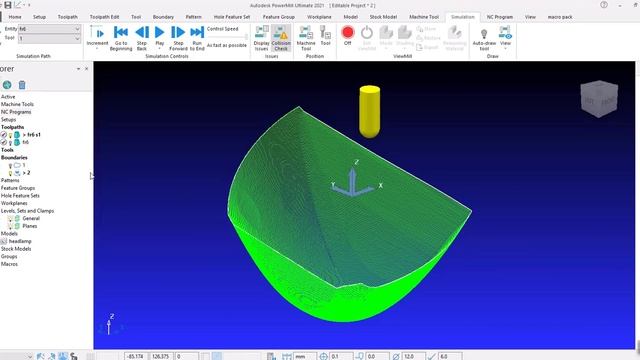Screen dimensions: 640x360
Task: Click the safety-status icon of toolpath fr6
Action: (4, 143)
